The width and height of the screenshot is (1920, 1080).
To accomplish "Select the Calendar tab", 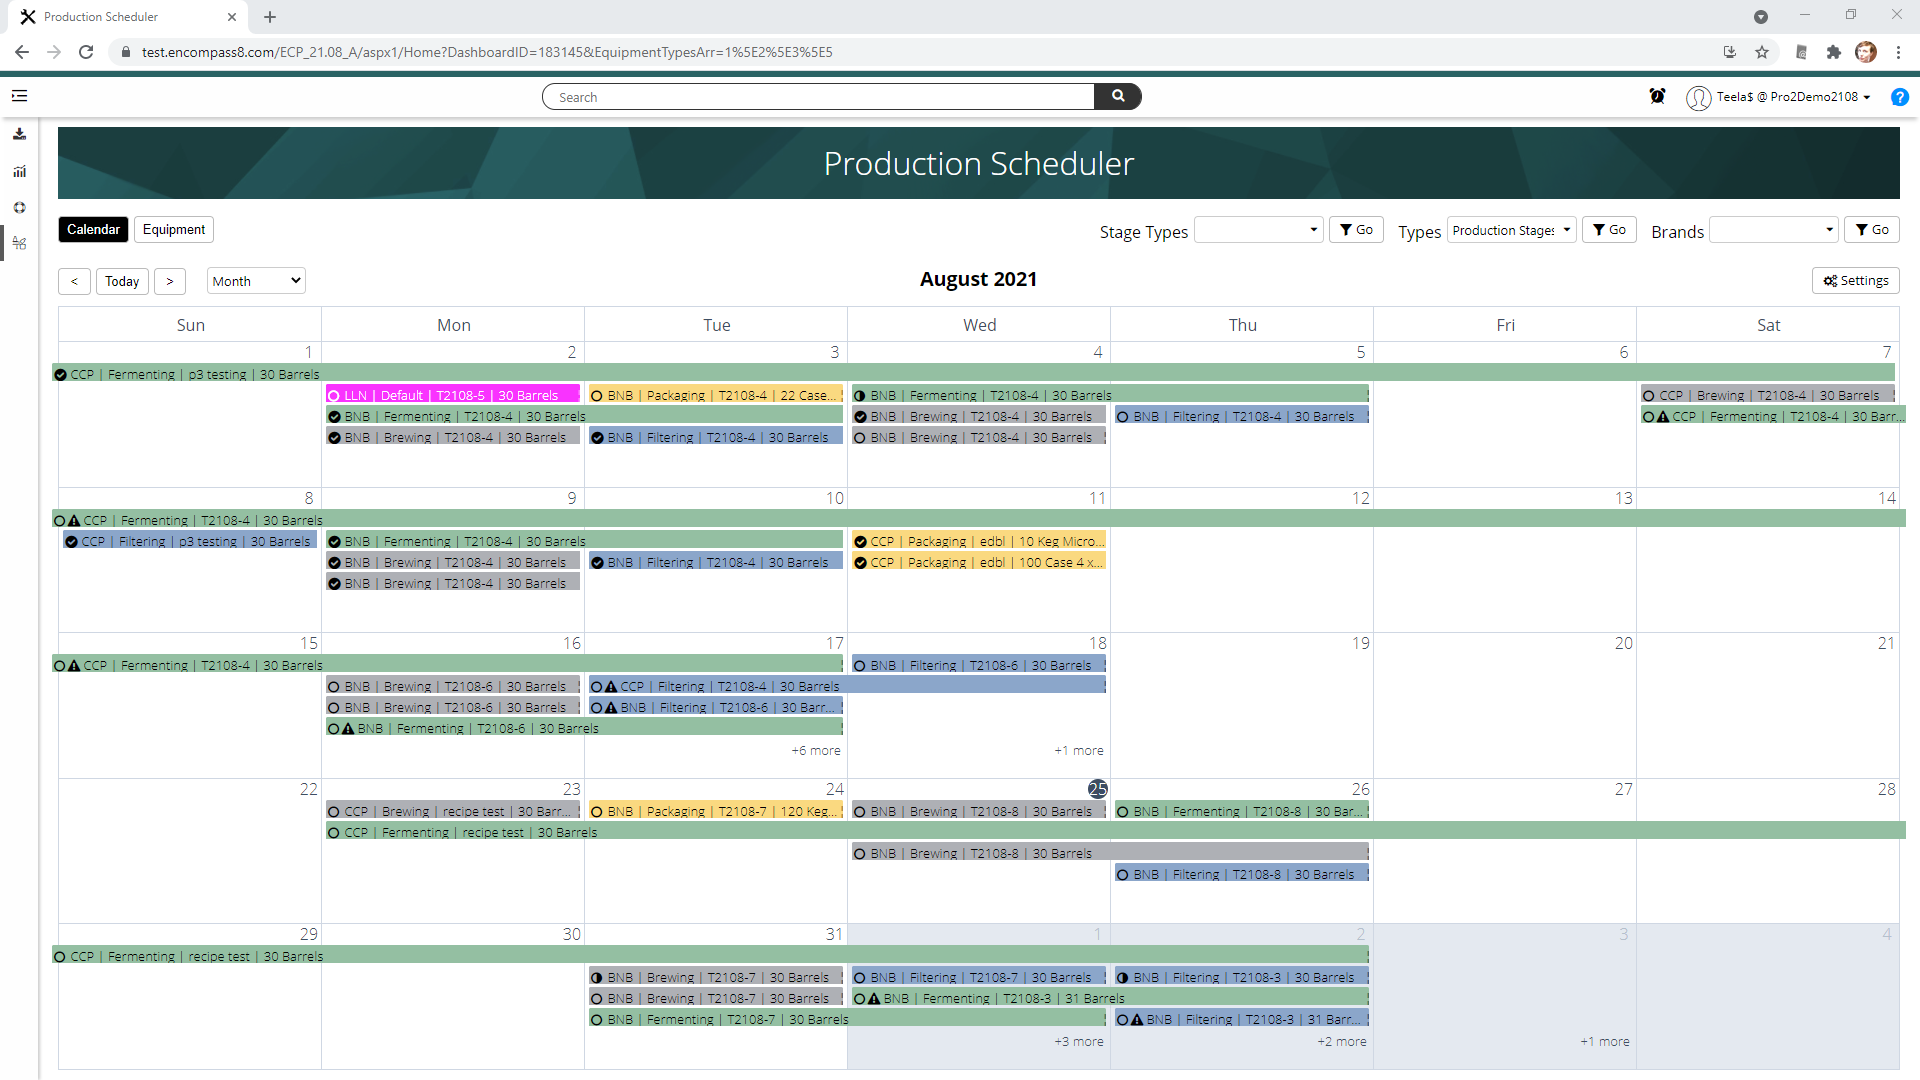I will point(92,229).
